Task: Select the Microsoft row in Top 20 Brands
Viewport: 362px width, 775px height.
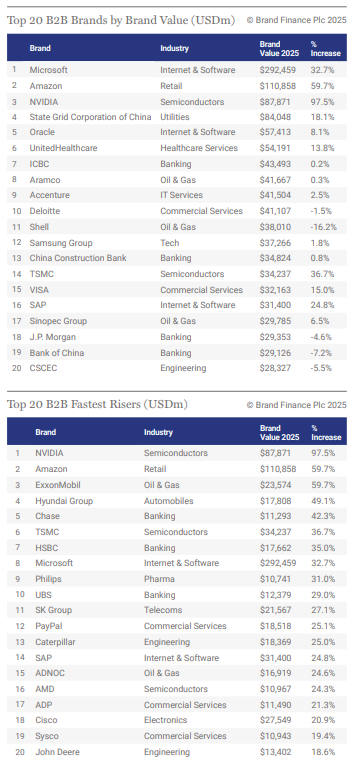Action: tap(177, 70)
